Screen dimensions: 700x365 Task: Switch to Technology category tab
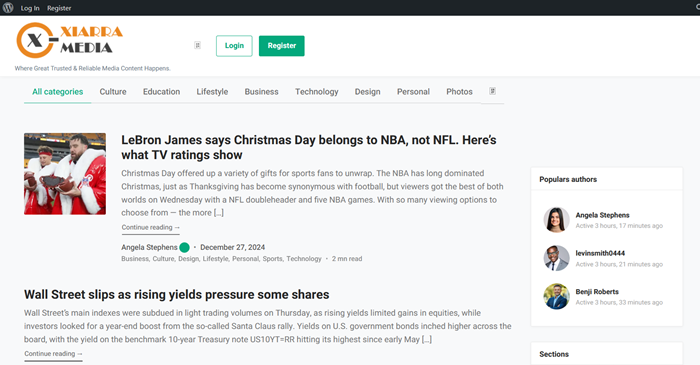317,91
